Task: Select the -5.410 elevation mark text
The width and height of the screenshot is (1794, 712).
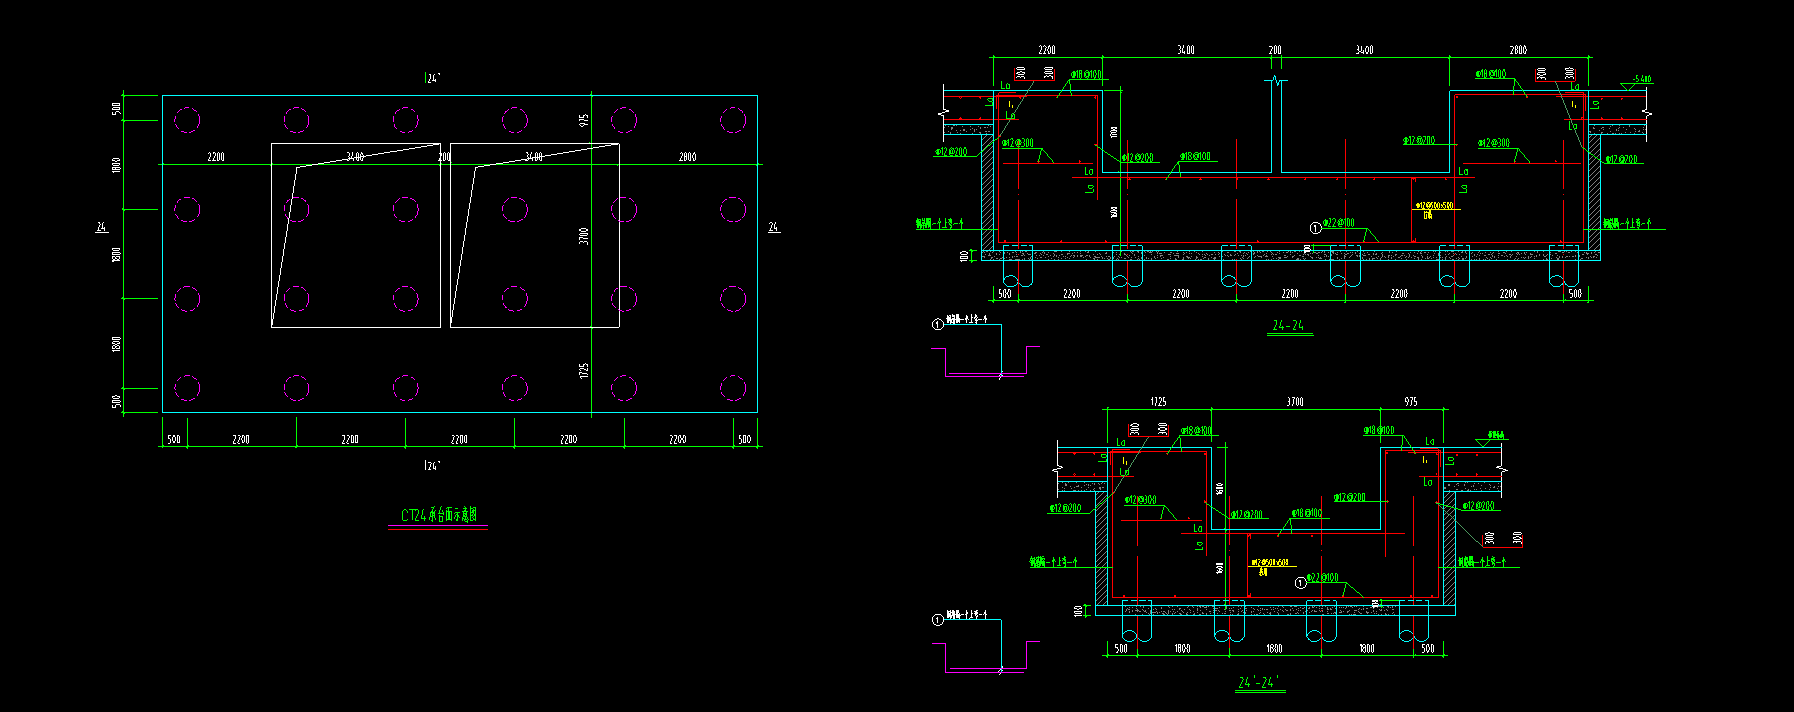Action: pos(1641,78)
